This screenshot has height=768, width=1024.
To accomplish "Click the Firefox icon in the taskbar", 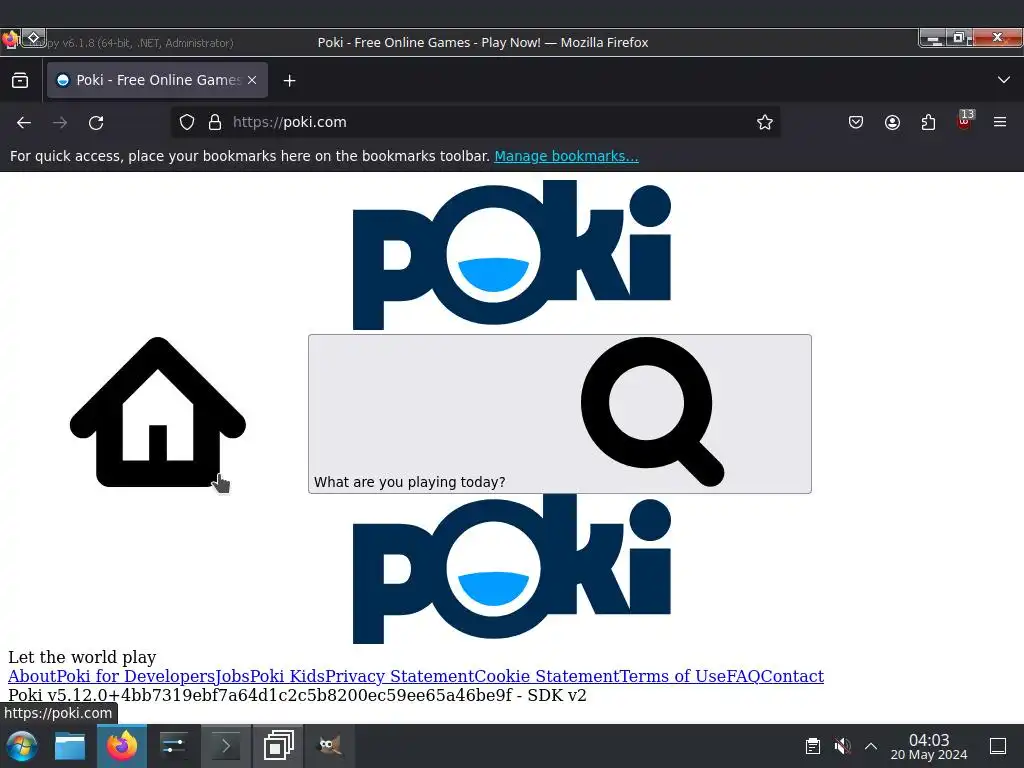I will pos(122,746).
